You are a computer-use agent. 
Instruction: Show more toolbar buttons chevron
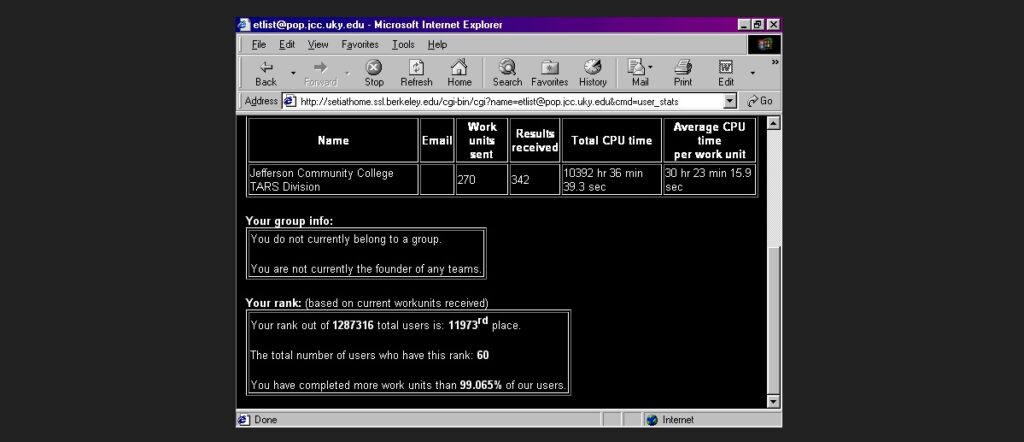click(x=775, y=62)
